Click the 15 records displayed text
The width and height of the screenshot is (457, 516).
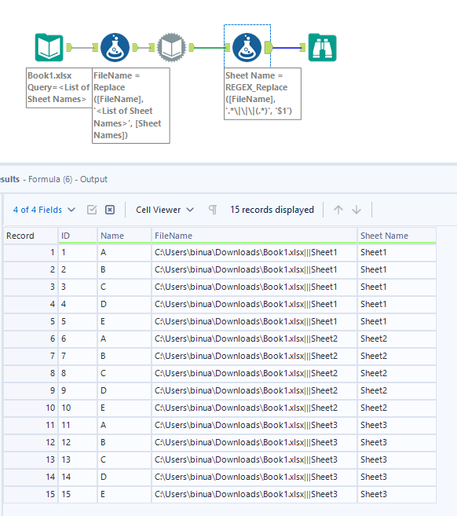tap(272, 210)
